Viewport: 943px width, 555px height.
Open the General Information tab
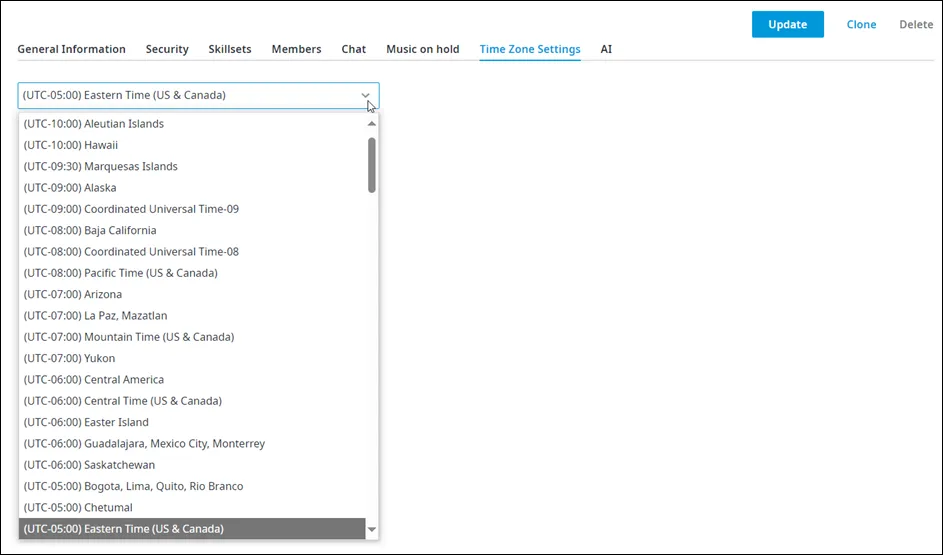[72, 49]
